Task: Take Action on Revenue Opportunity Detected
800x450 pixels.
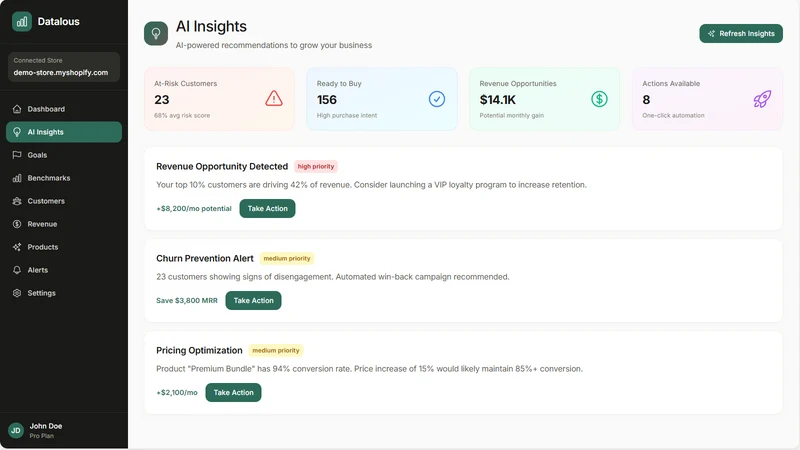Action: pyautogui.click(x=267, y=208)
